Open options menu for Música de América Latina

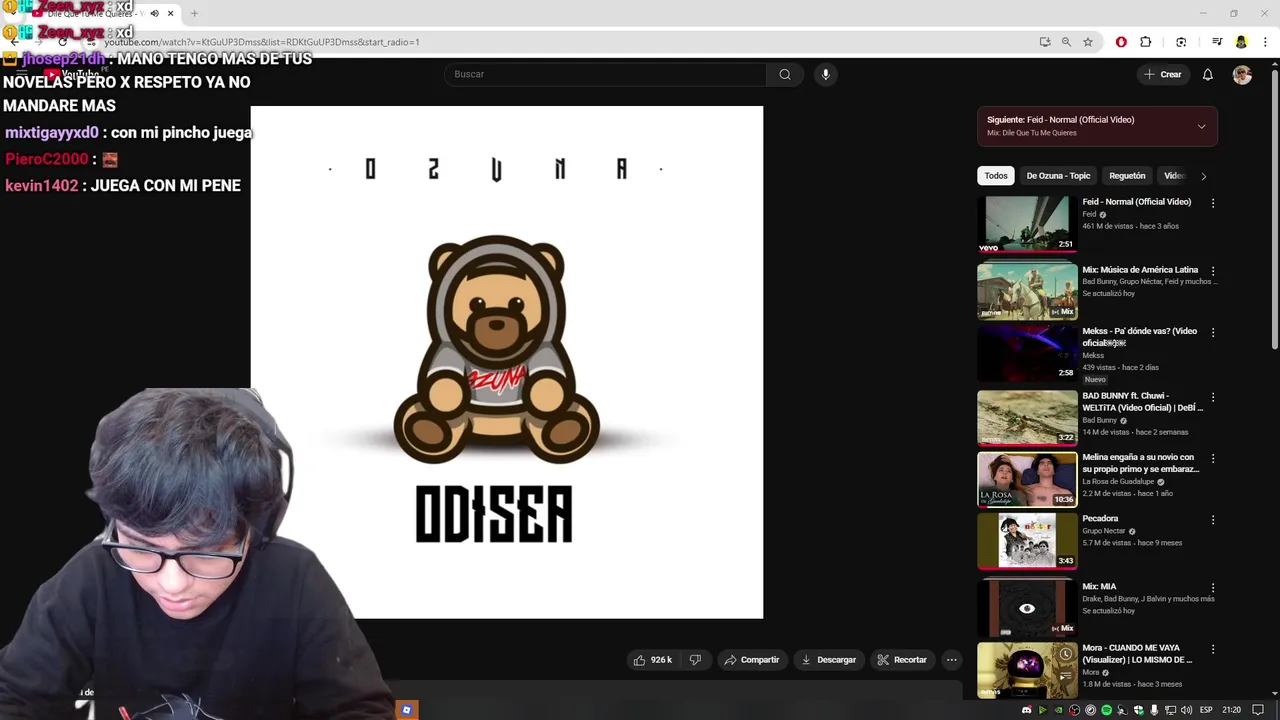1213,271
